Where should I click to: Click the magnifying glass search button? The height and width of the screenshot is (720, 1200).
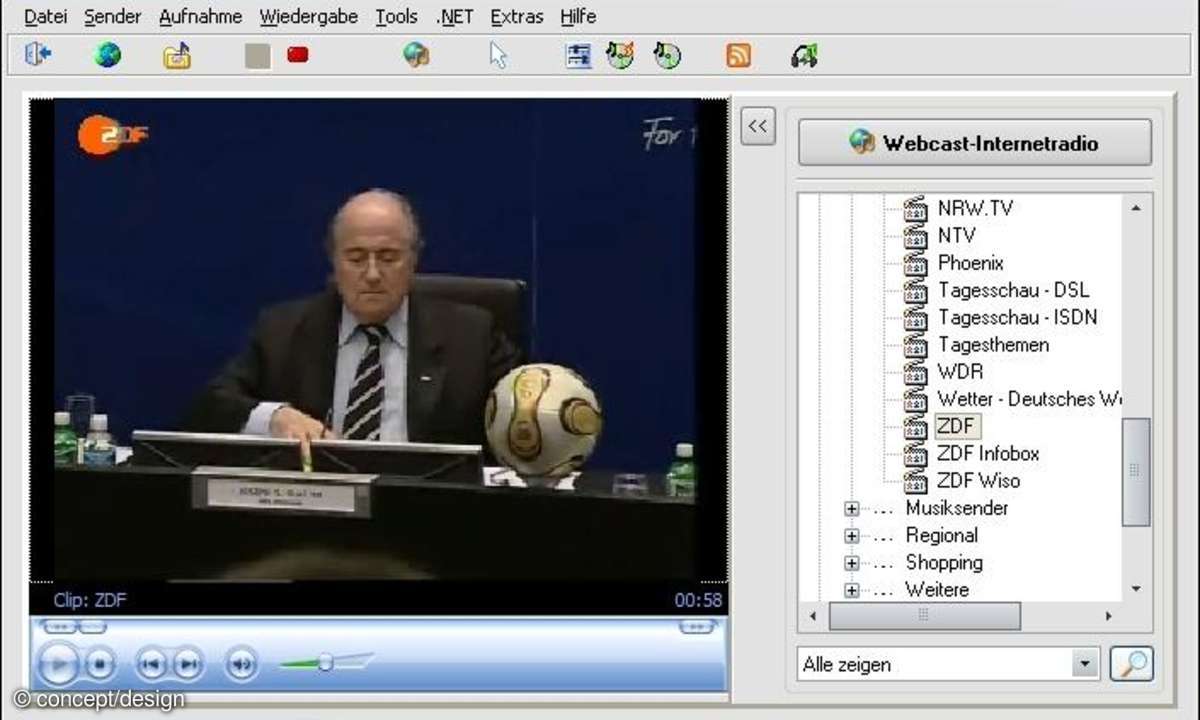1131,664
